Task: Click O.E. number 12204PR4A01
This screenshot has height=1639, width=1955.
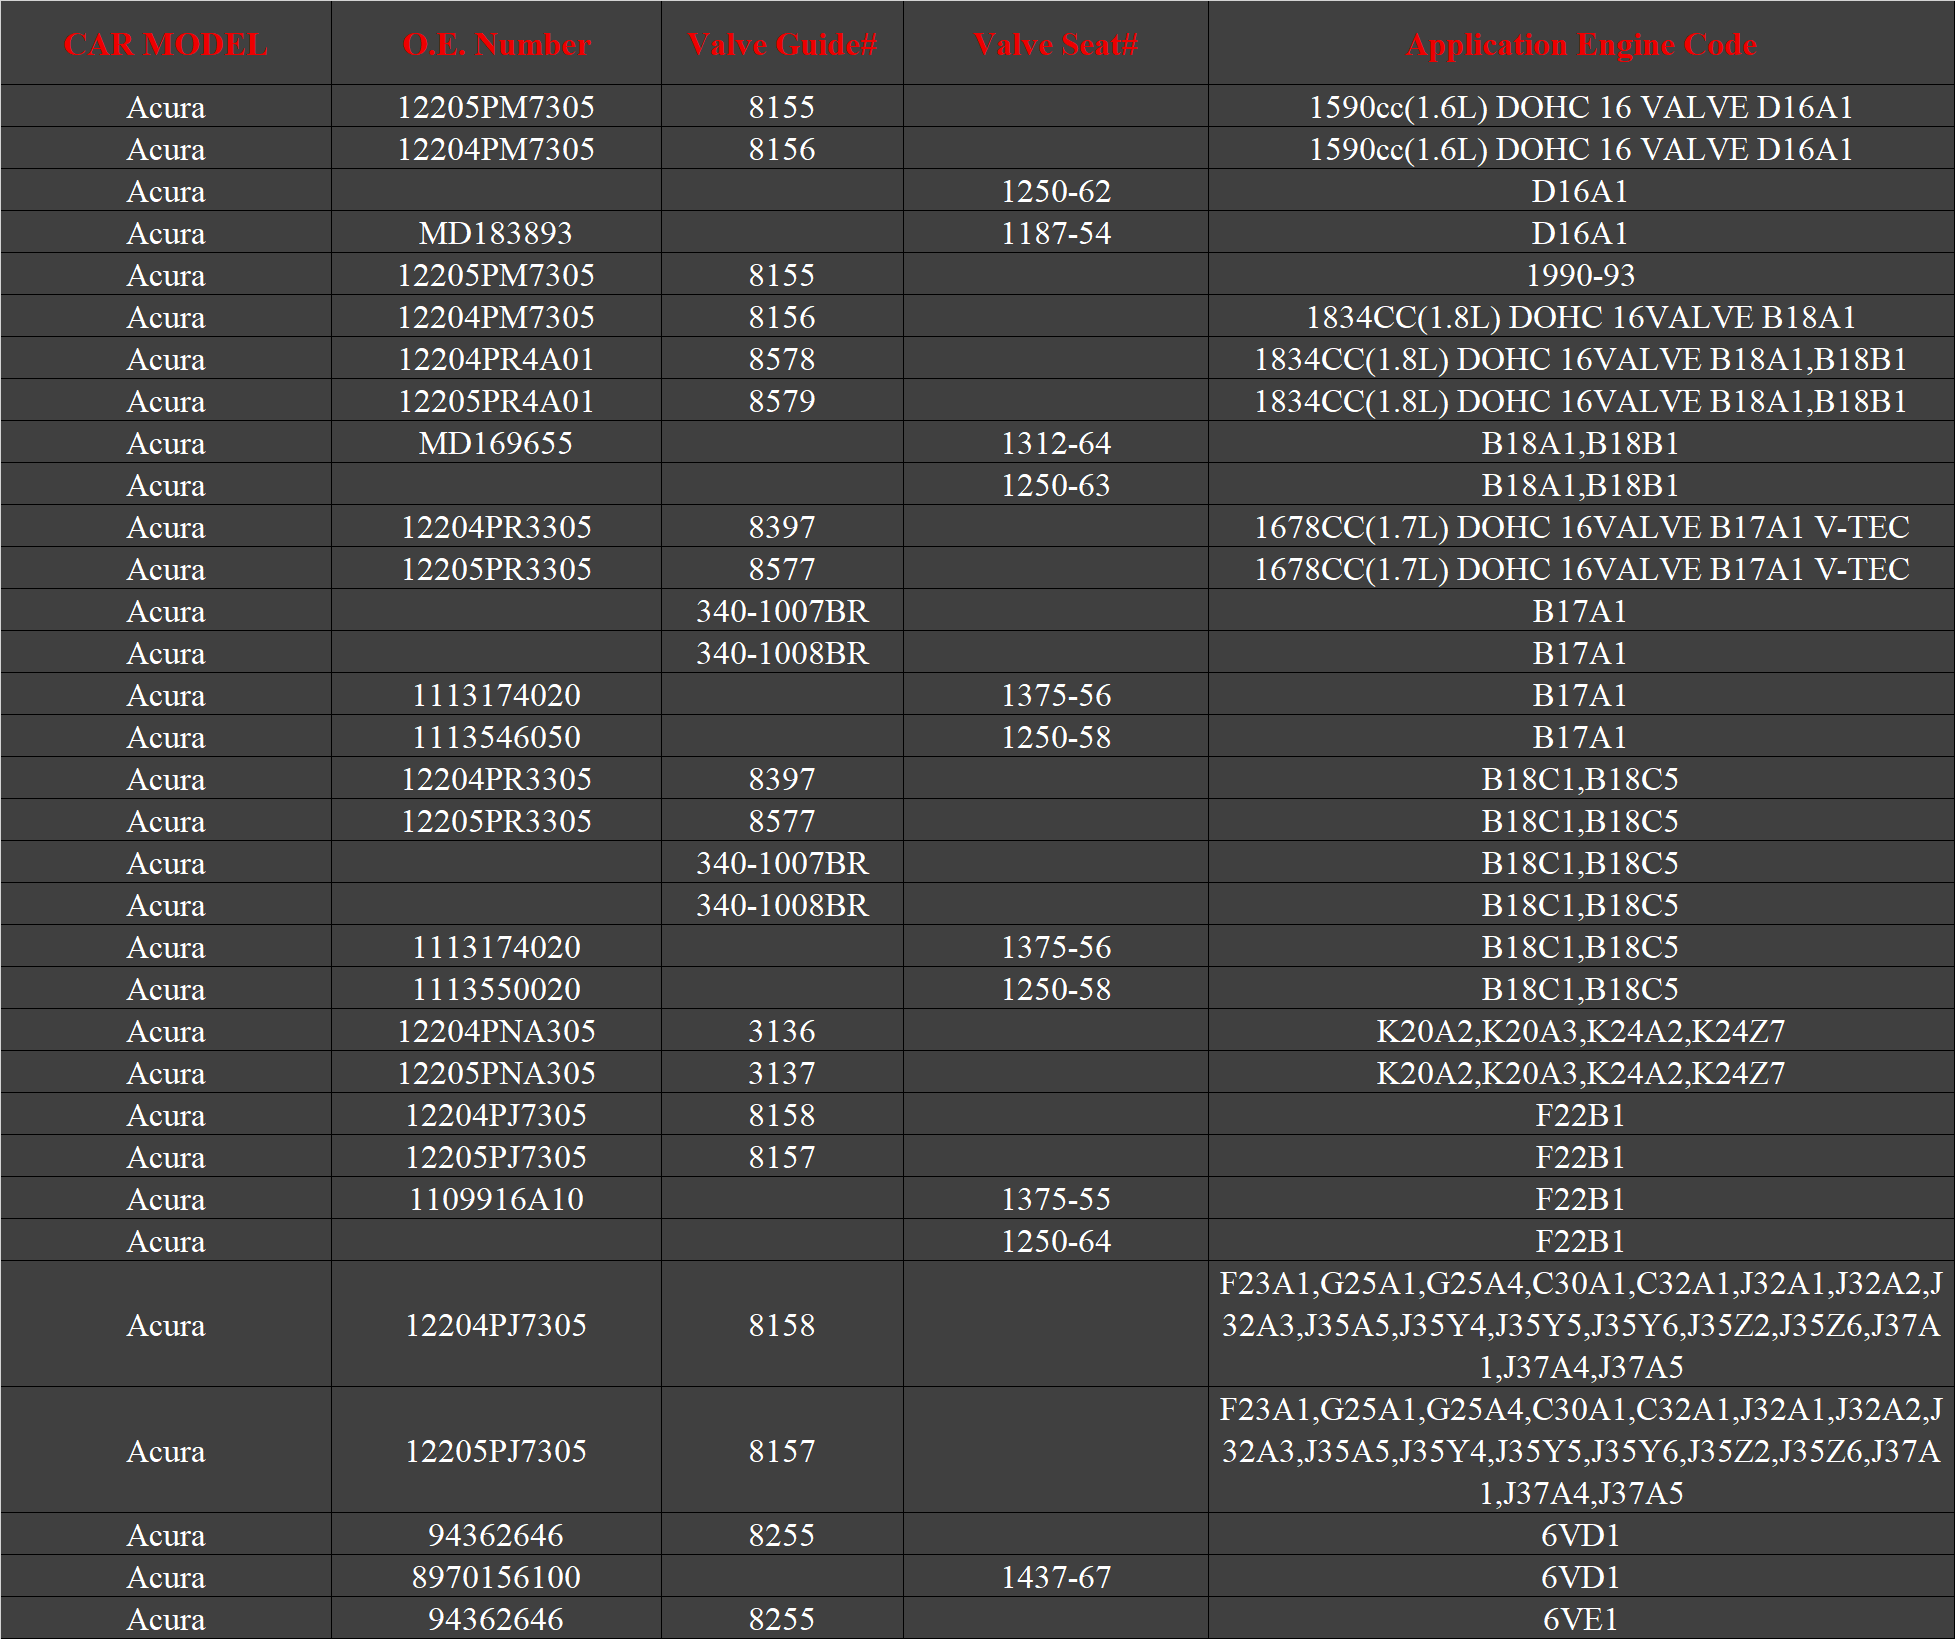Action: click(496, 359)
